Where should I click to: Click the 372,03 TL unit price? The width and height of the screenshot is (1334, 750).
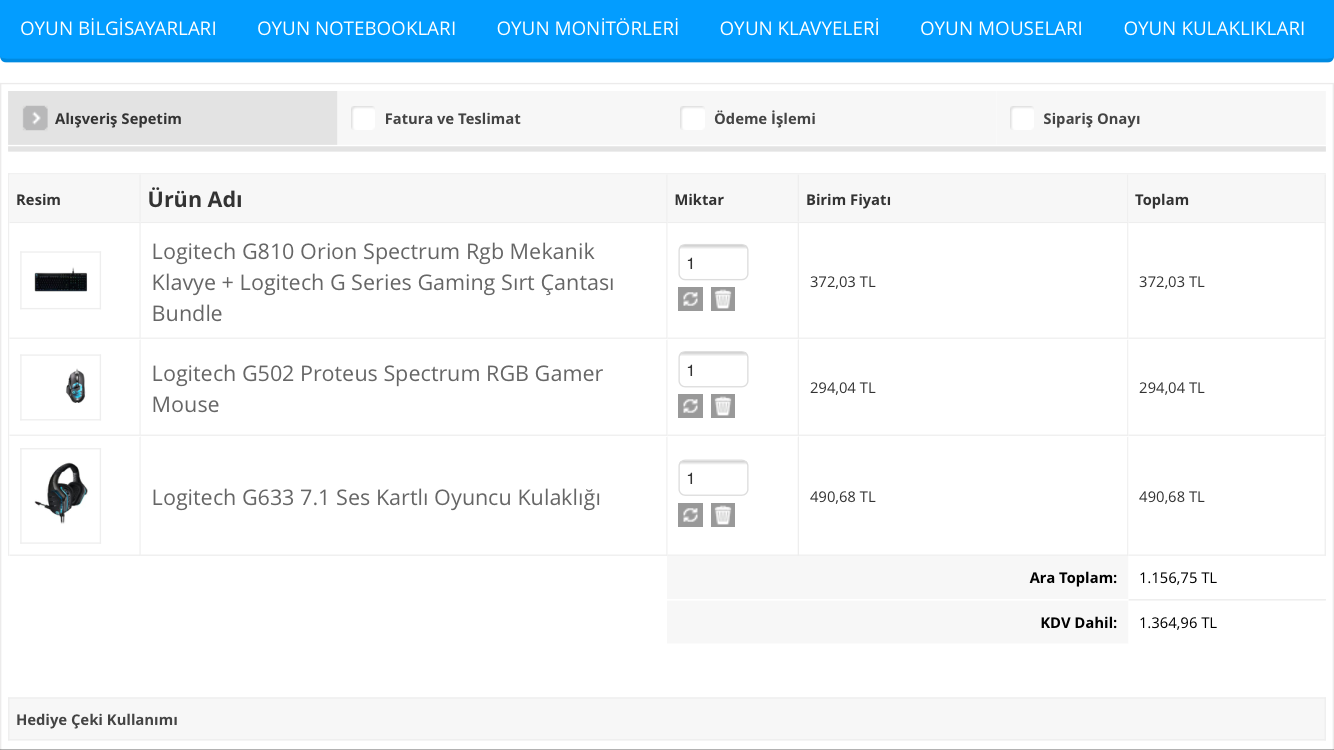point(842,282)
